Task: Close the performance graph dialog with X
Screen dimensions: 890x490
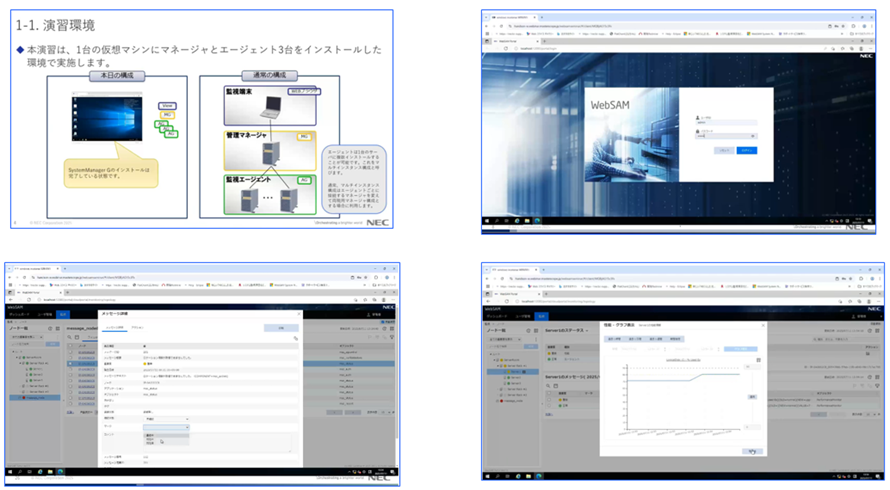Action: tap(765, 324)
